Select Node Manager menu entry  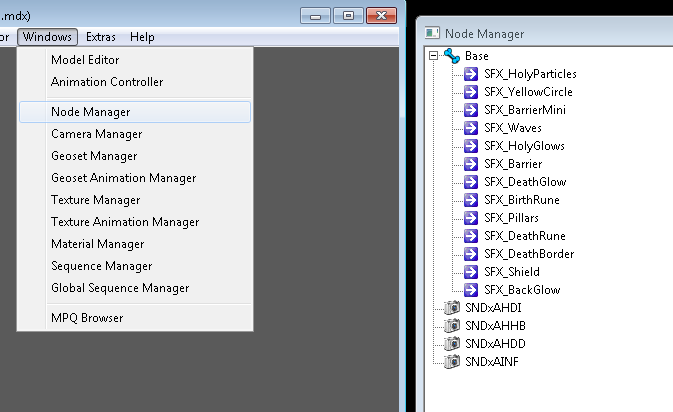(x=135, y=112)
